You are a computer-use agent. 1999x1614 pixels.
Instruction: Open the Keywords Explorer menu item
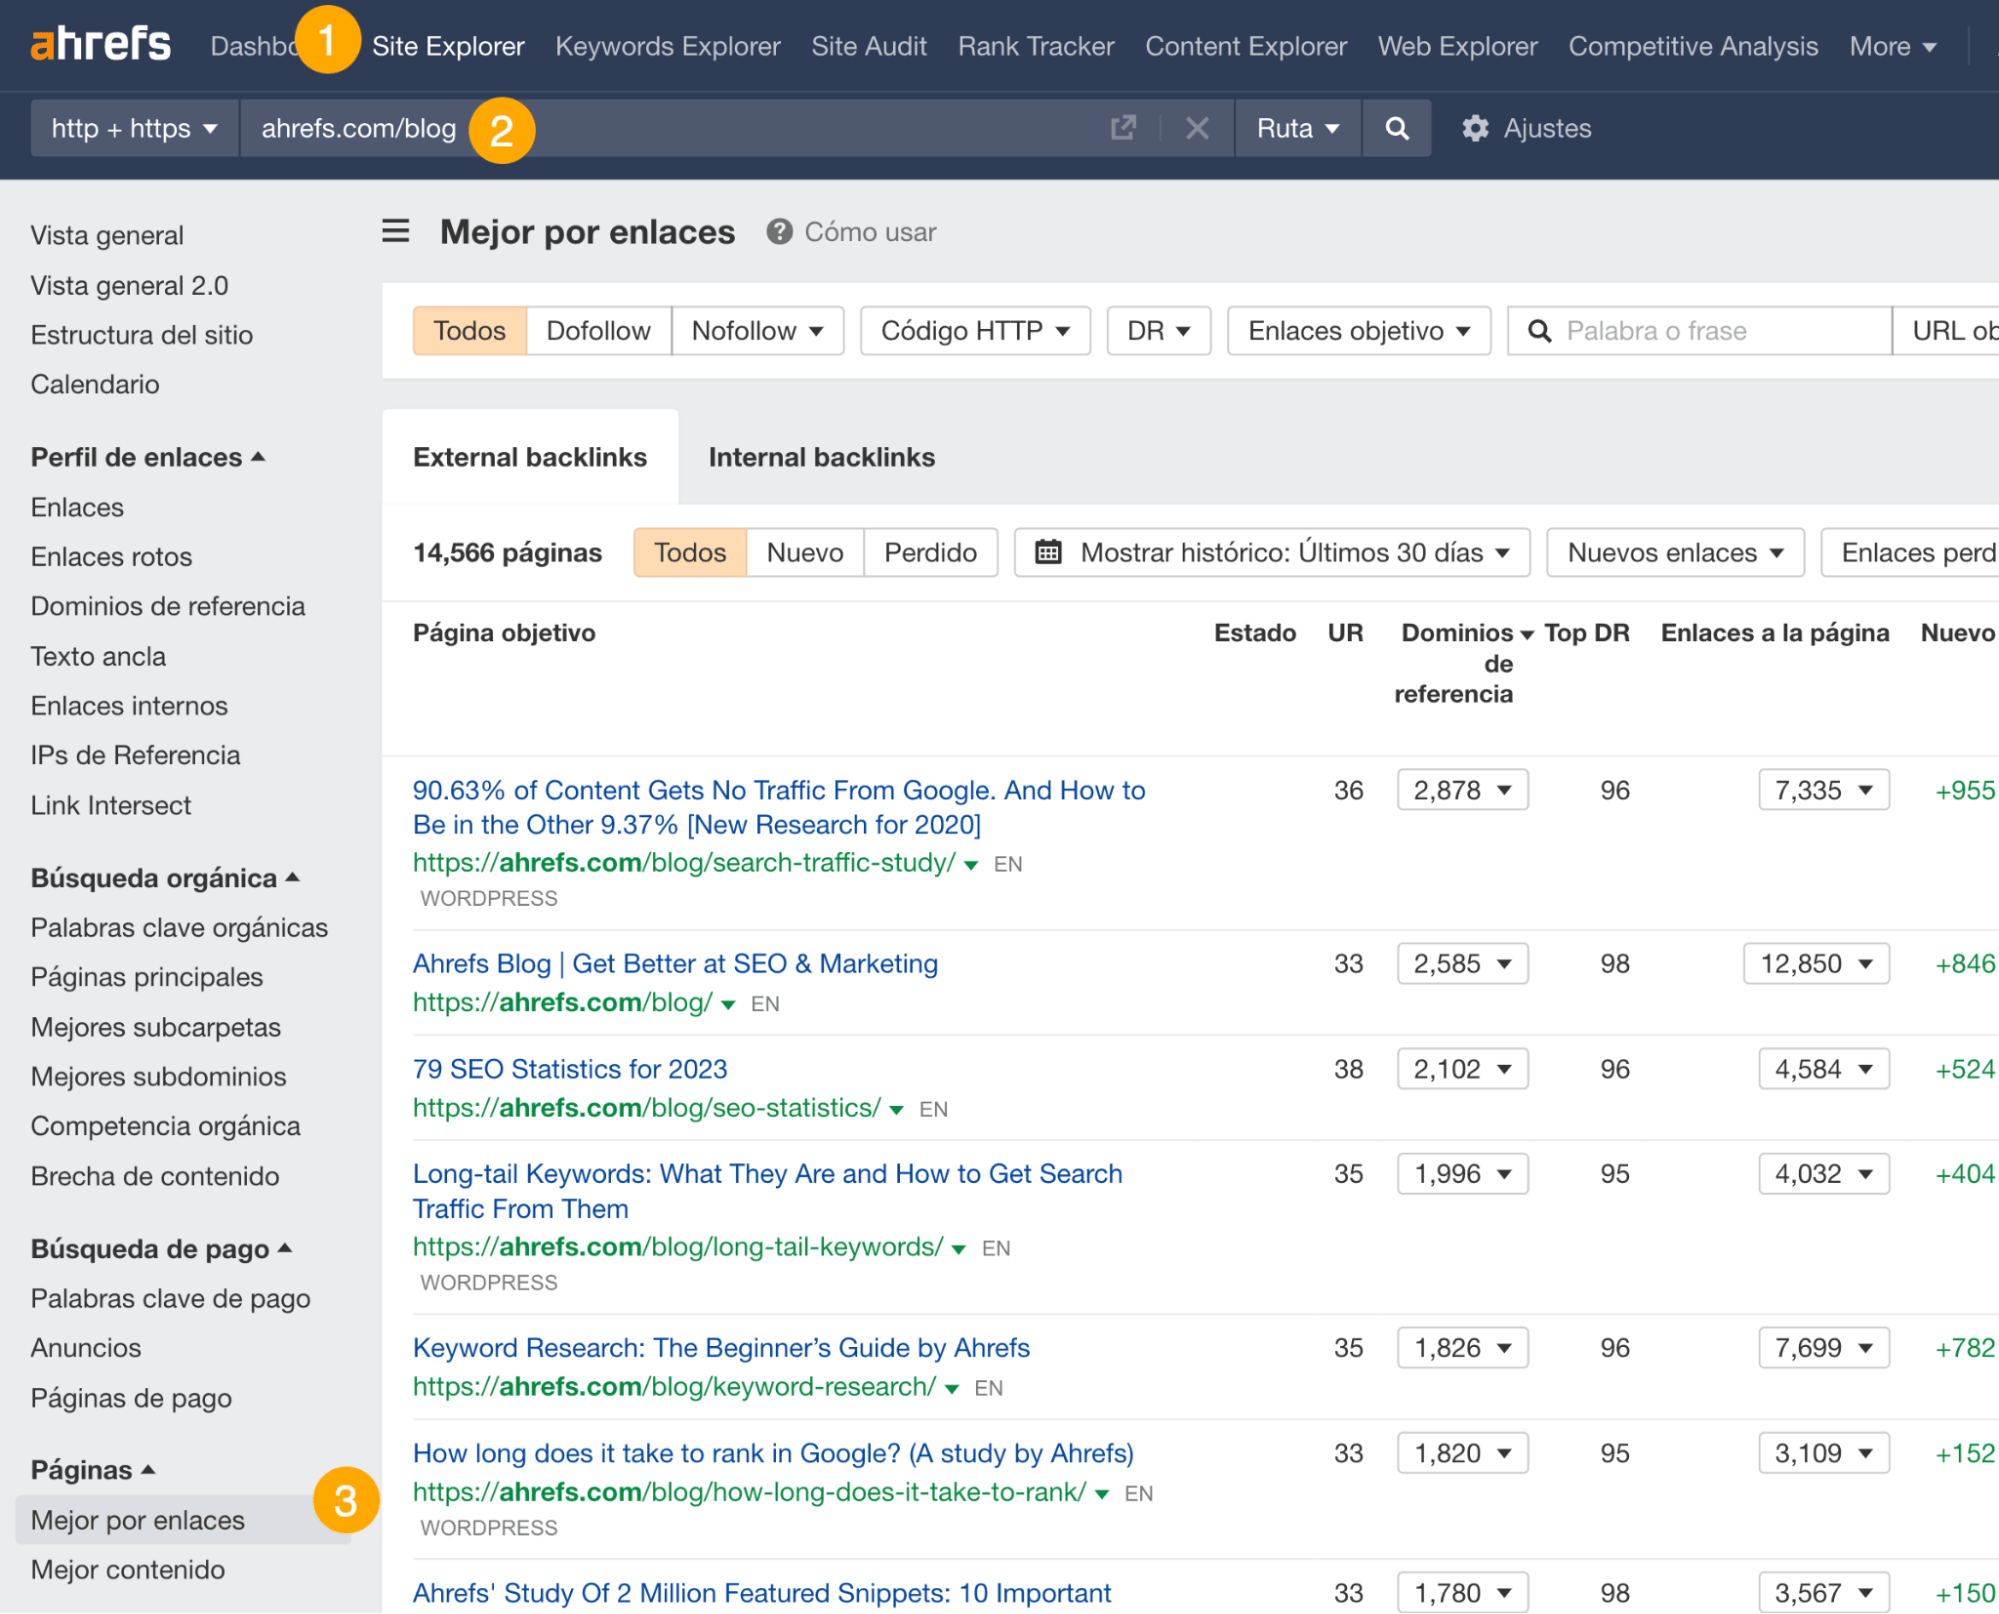pyautogui.click(x=667, y=45)
